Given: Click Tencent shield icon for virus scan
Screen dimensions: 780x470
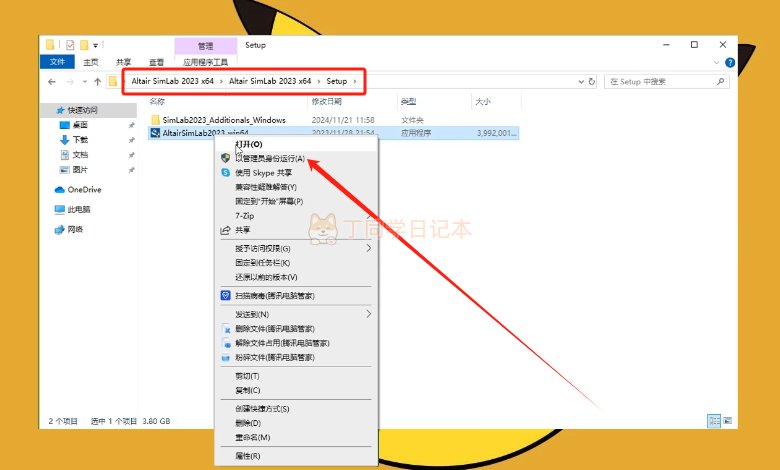Looking at the screenshot, I should (225, 295).
